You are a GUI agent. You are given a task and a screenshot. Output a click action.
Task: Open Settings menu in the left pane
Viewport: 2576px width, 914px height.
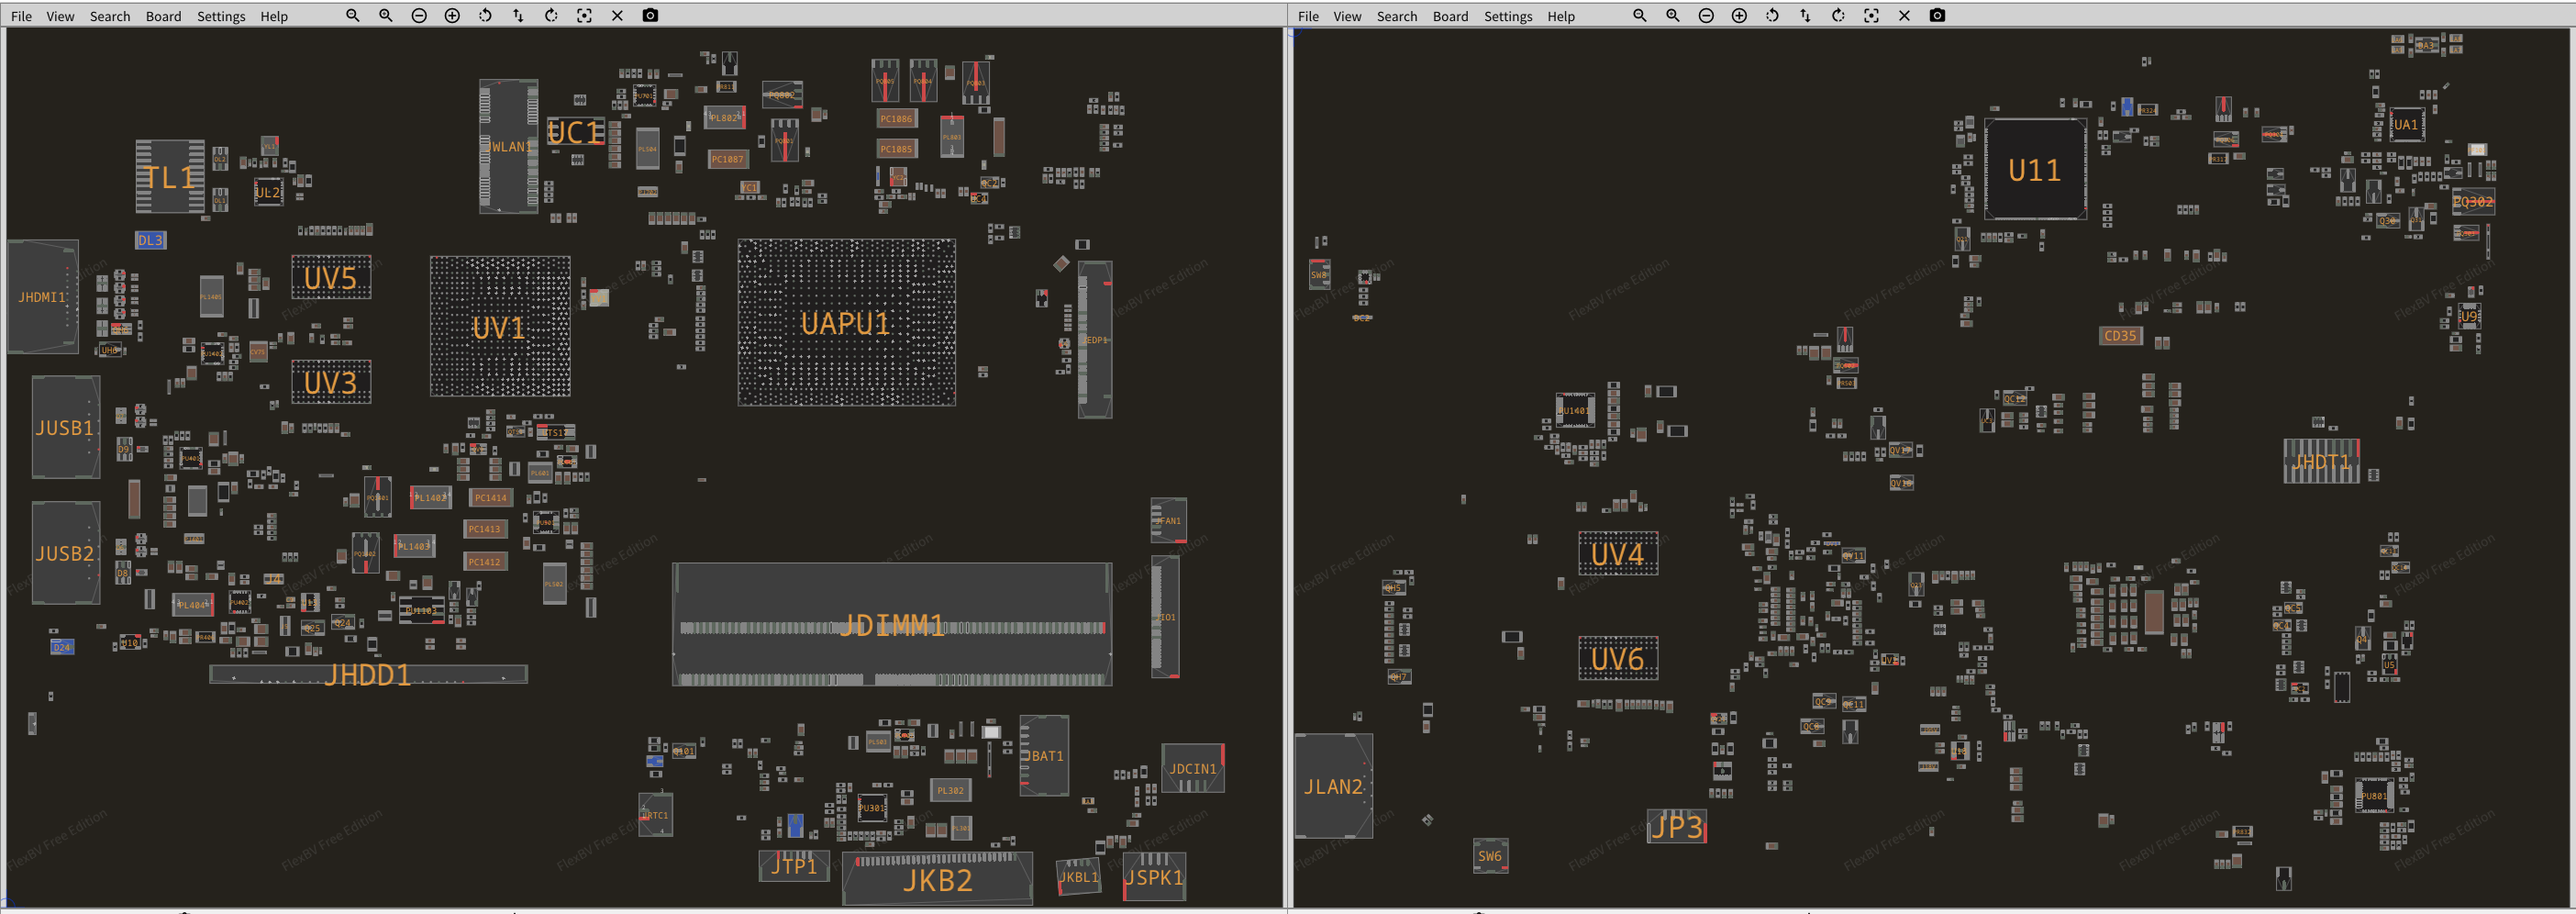221,17
